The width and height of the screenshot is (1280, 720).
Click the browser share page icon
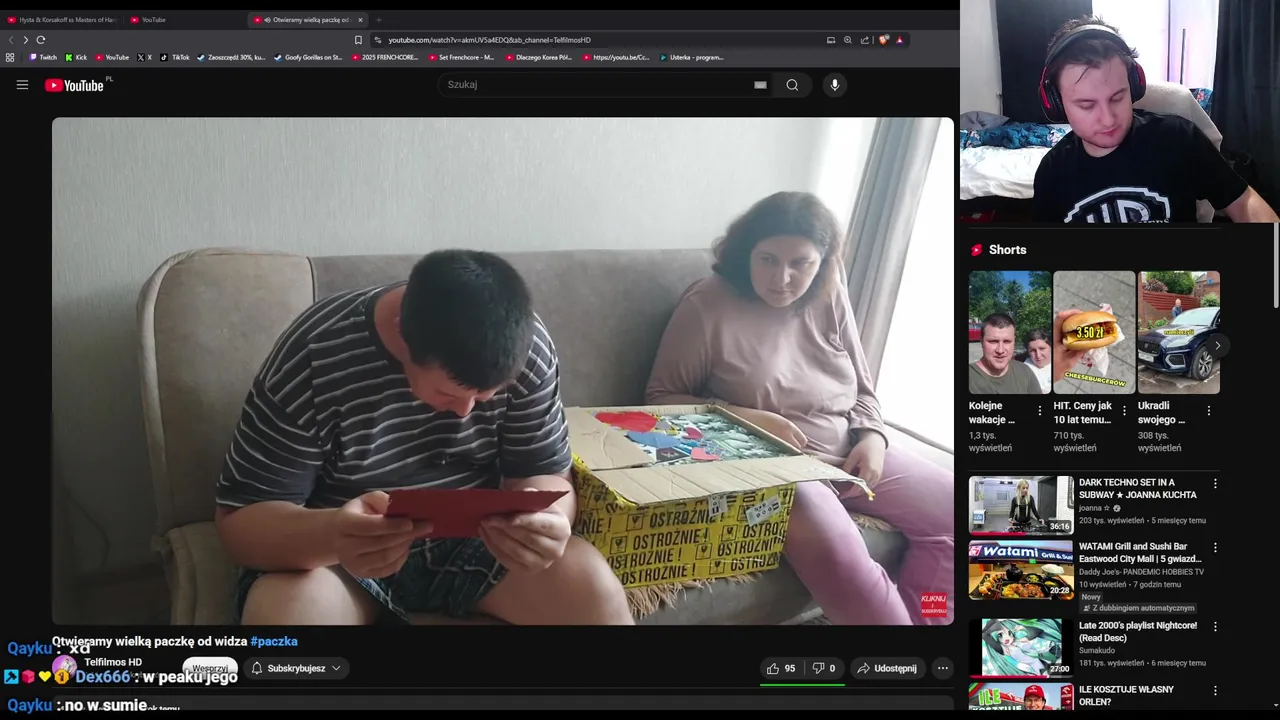(865, 40)
